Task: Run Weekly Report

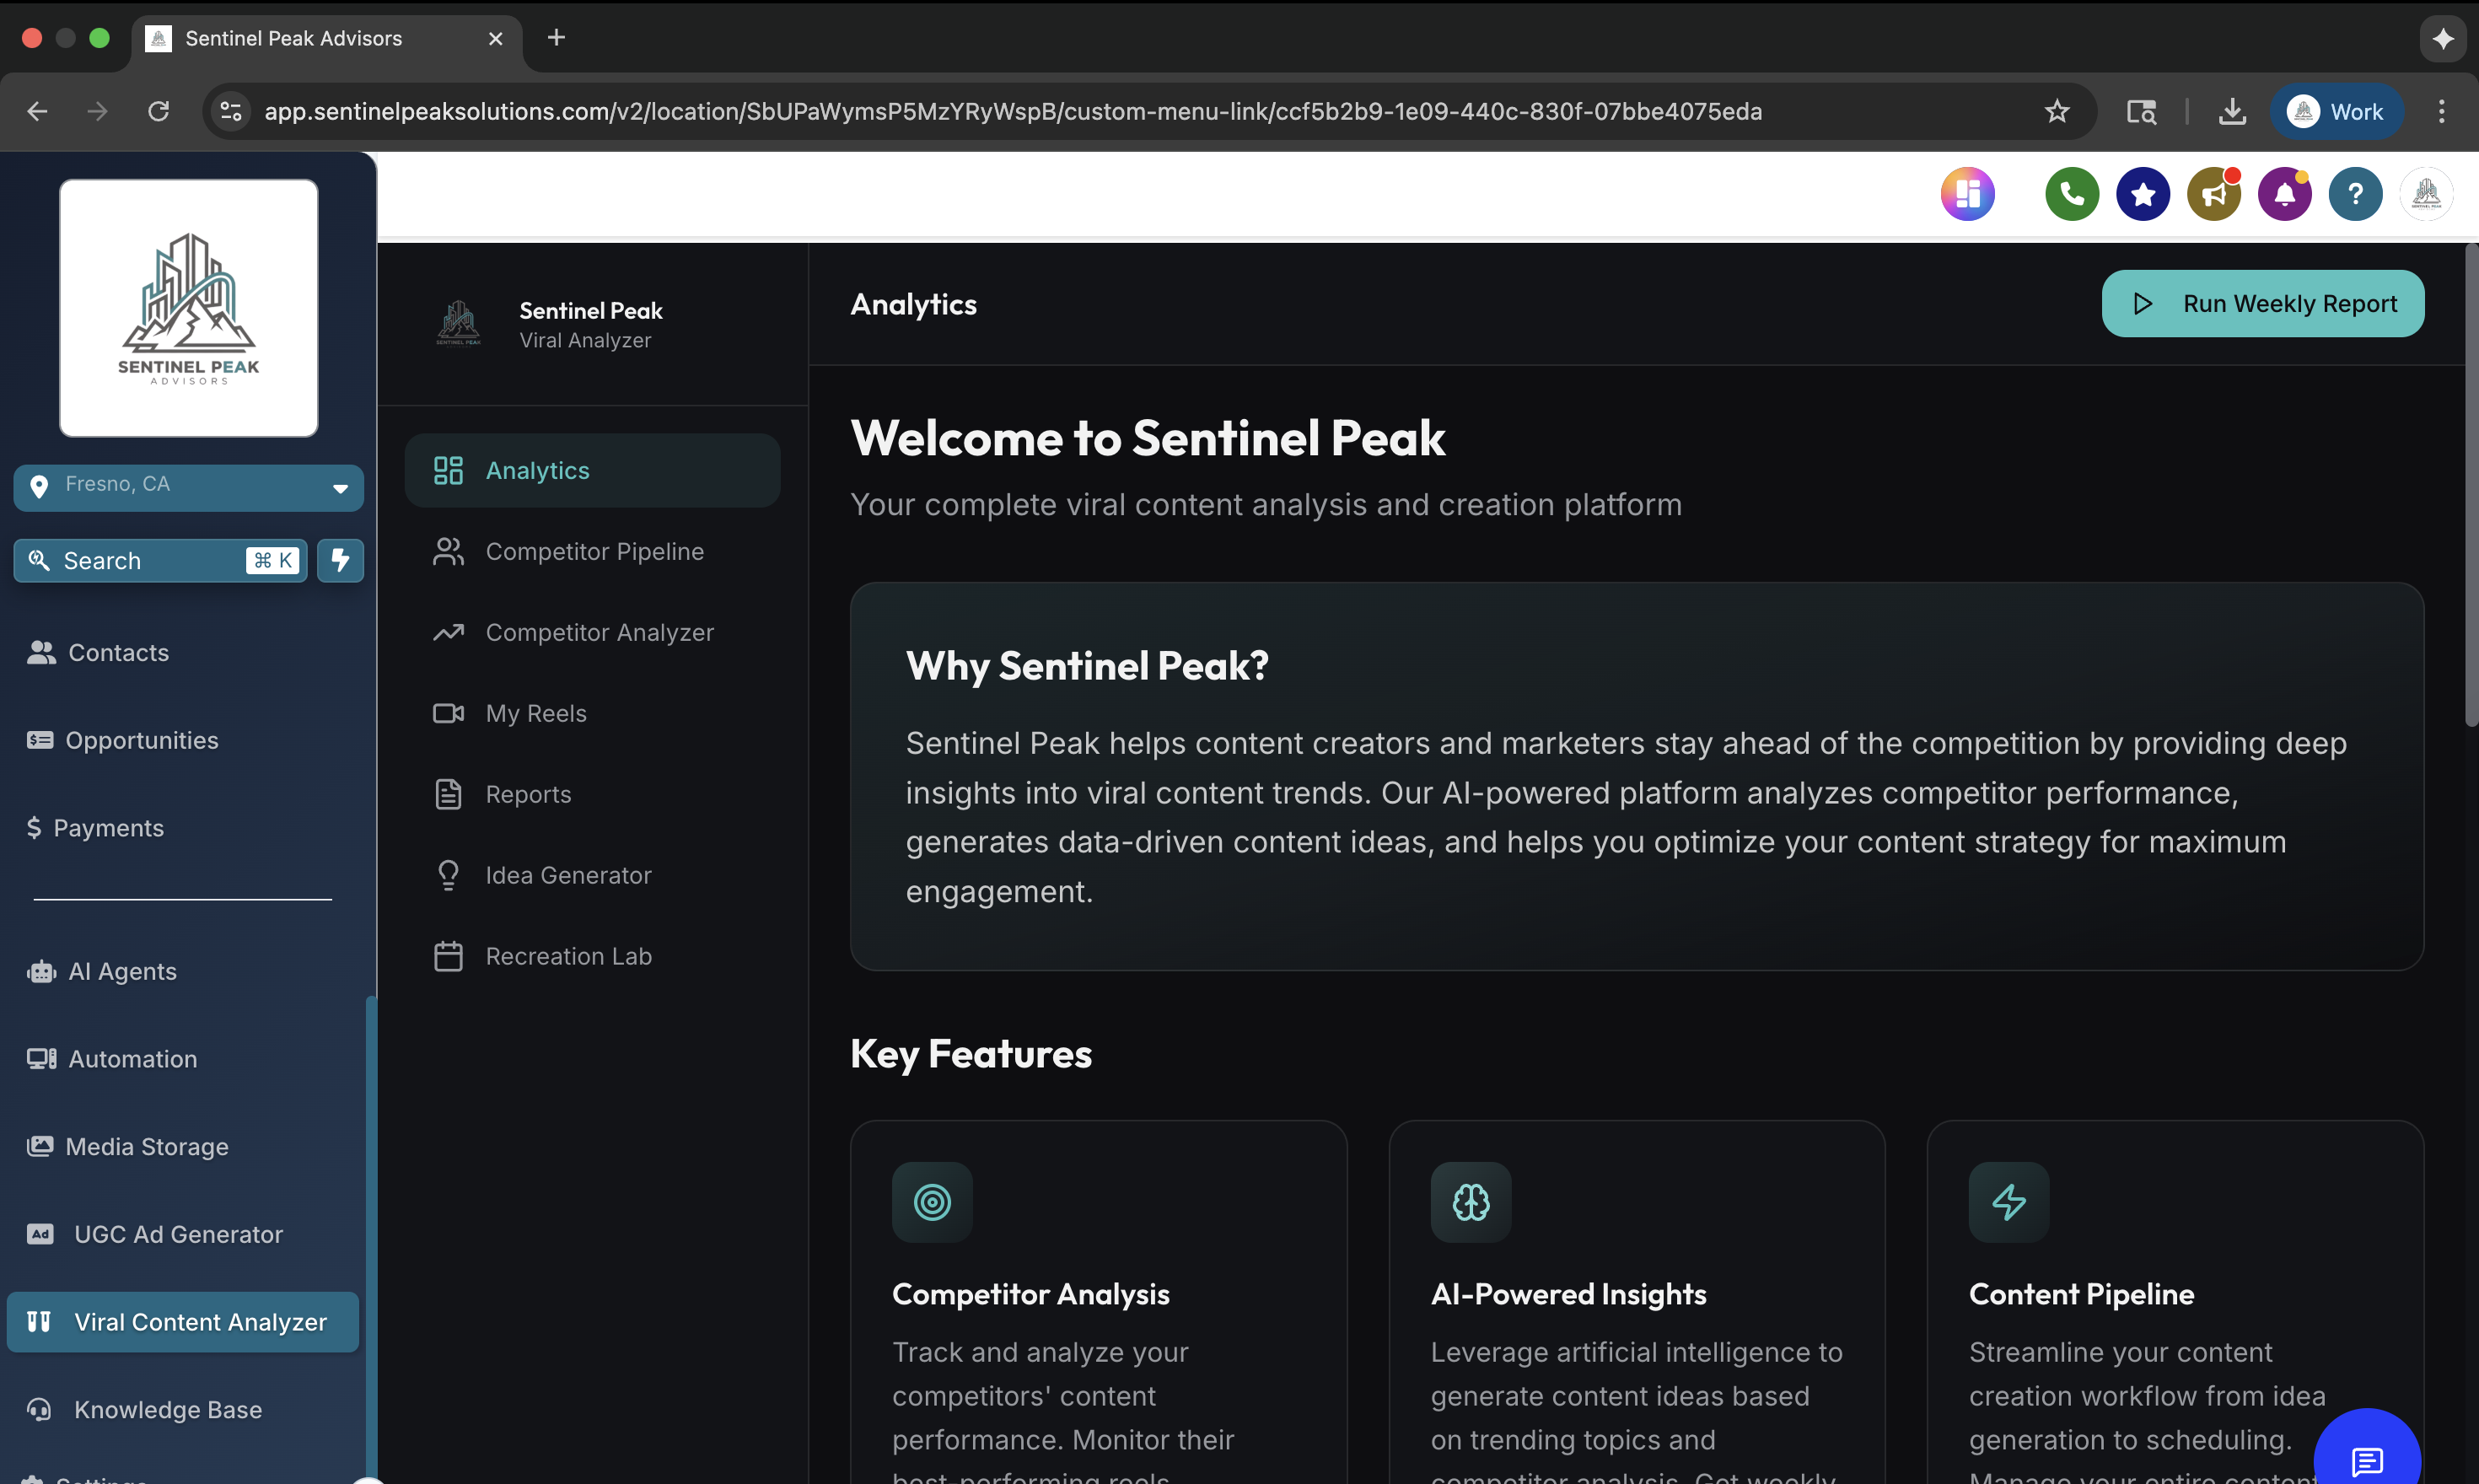Action: point(2262,304)
